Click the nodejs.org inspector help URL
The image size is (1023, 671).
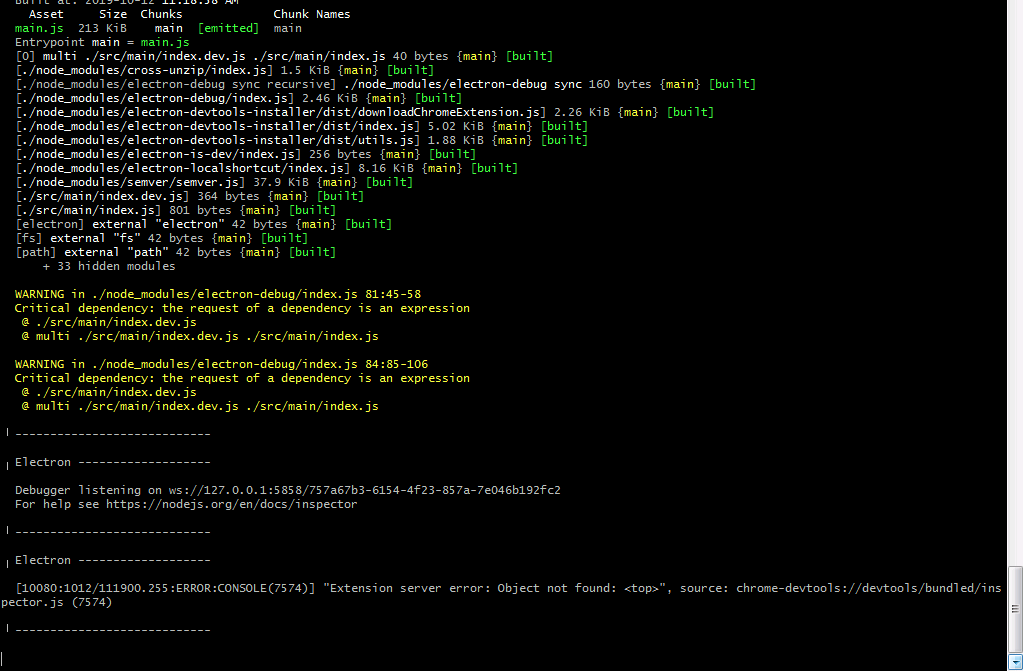231,505
